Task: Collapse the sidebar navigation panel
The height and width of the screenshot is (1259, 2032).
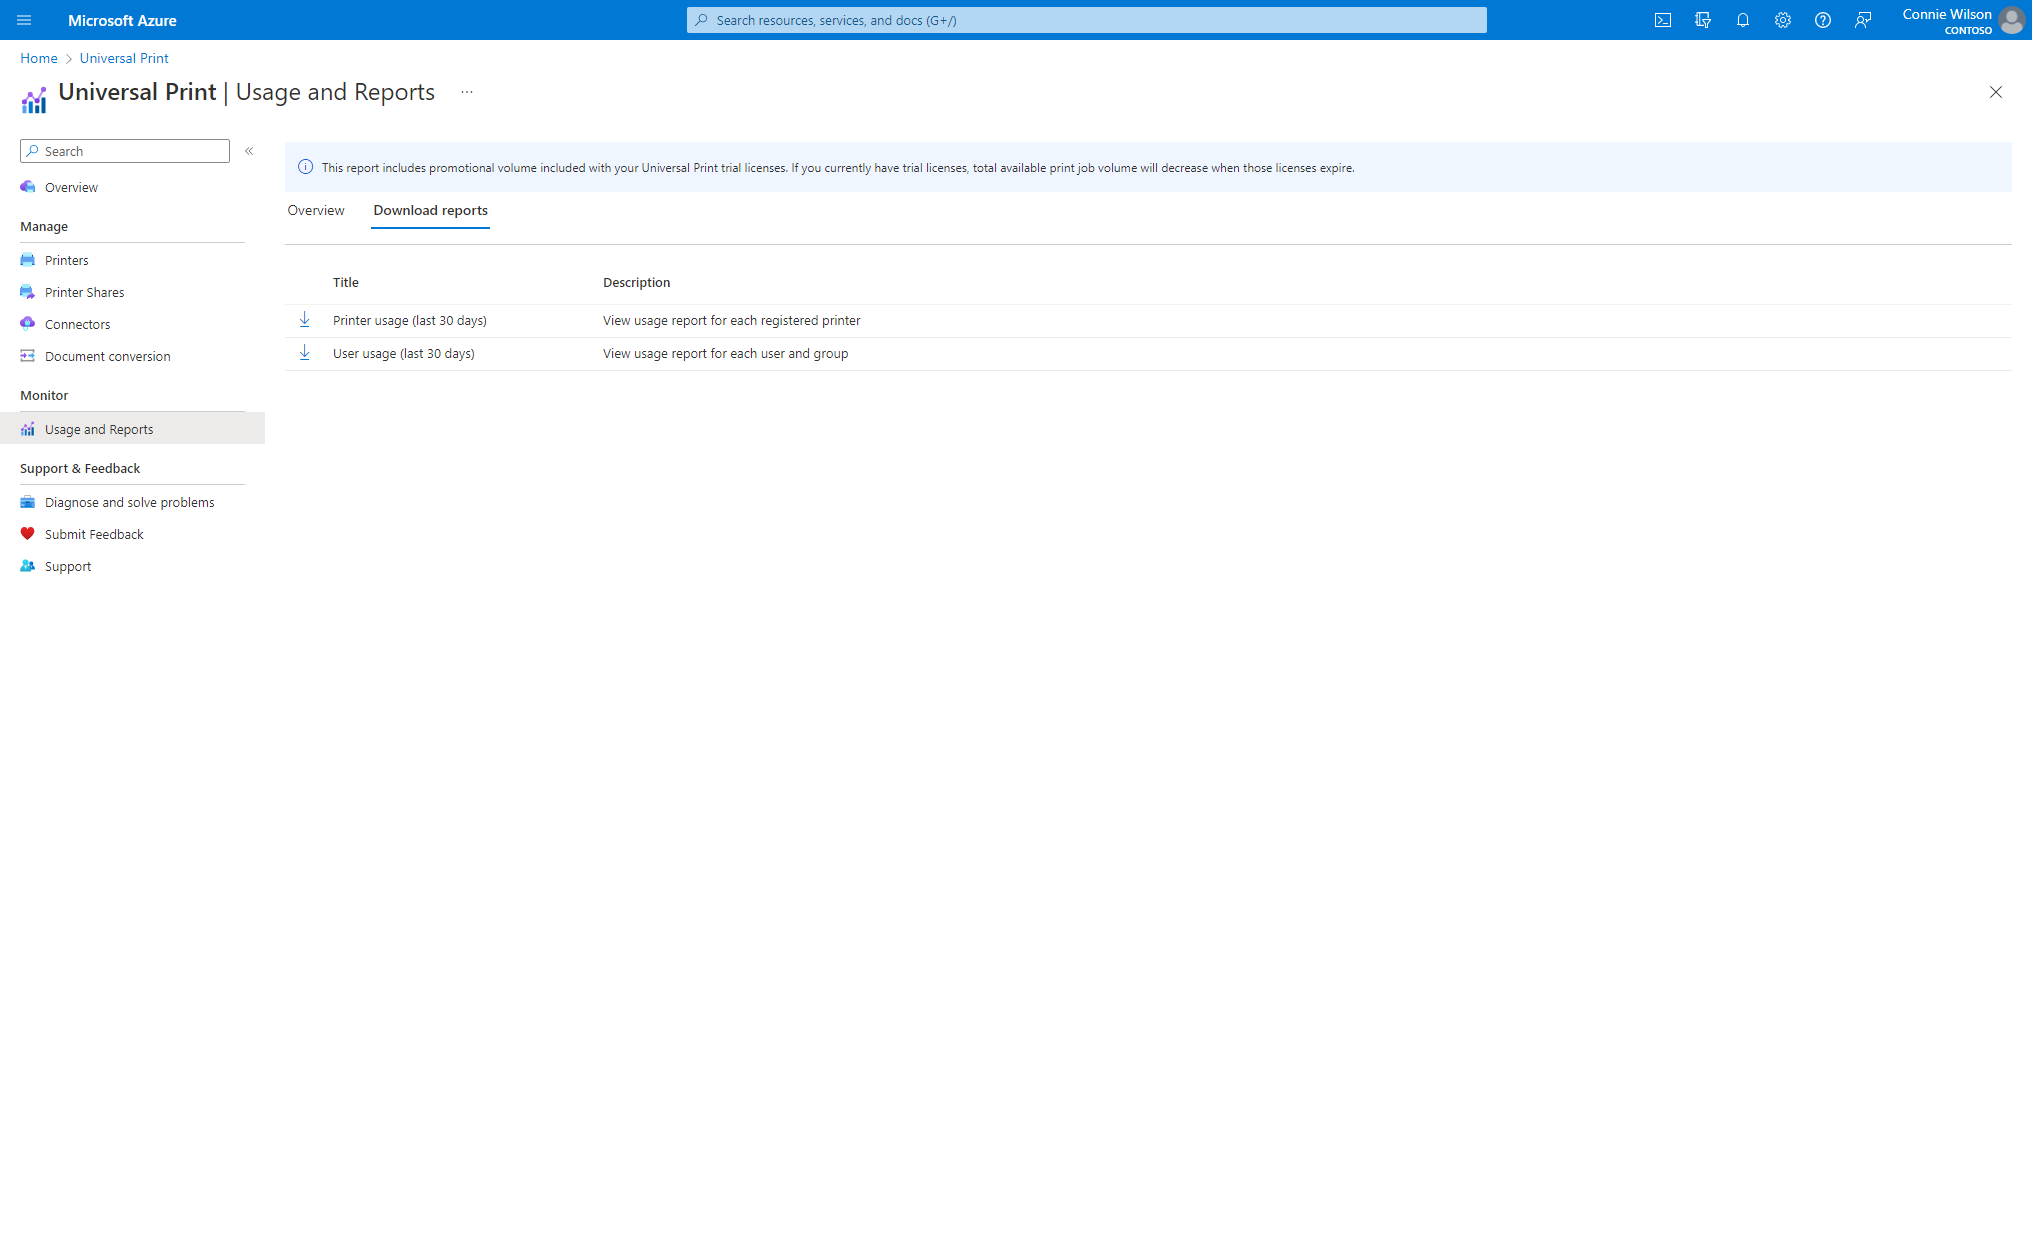Action: click(247, 150)
